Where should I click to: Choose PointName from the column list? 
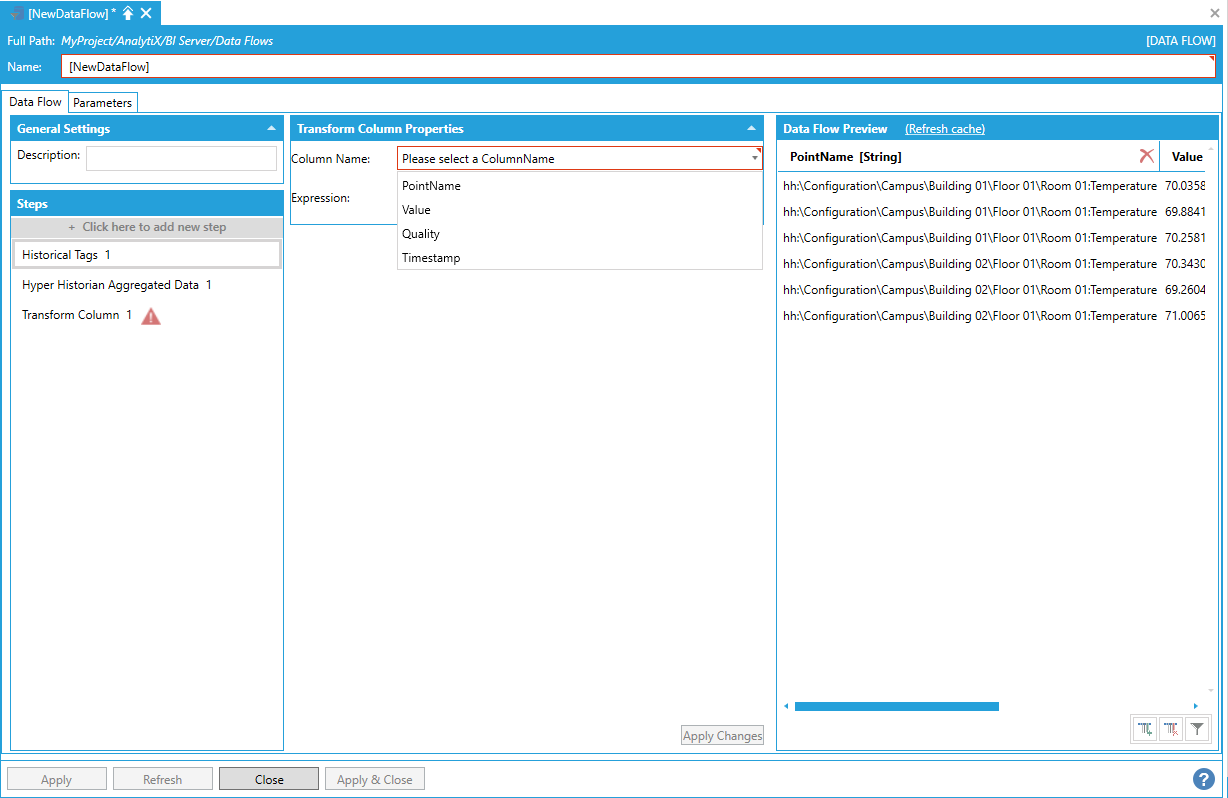pos(431,186)
